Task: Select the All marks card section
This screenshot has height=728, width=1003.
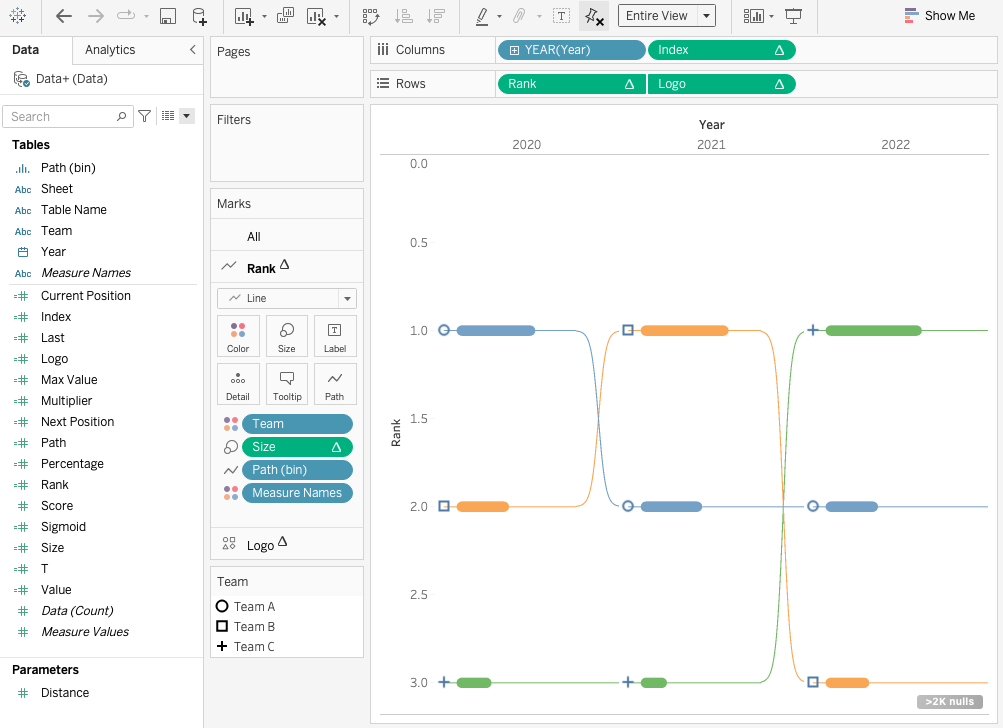Action: point(287,236)
